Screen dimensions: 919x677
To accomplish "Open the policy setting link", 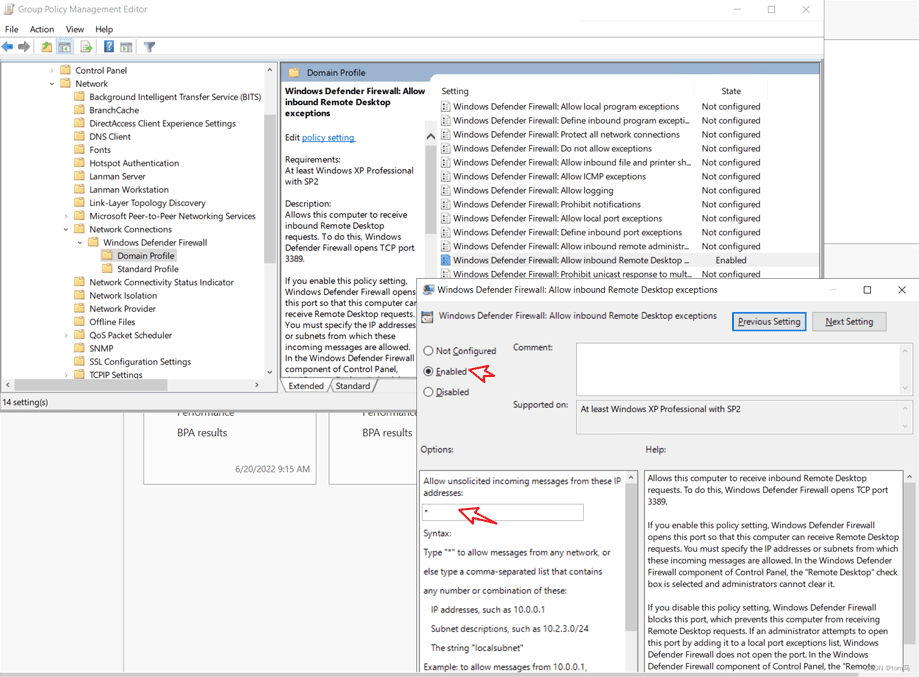I will (x=328, y=137).
